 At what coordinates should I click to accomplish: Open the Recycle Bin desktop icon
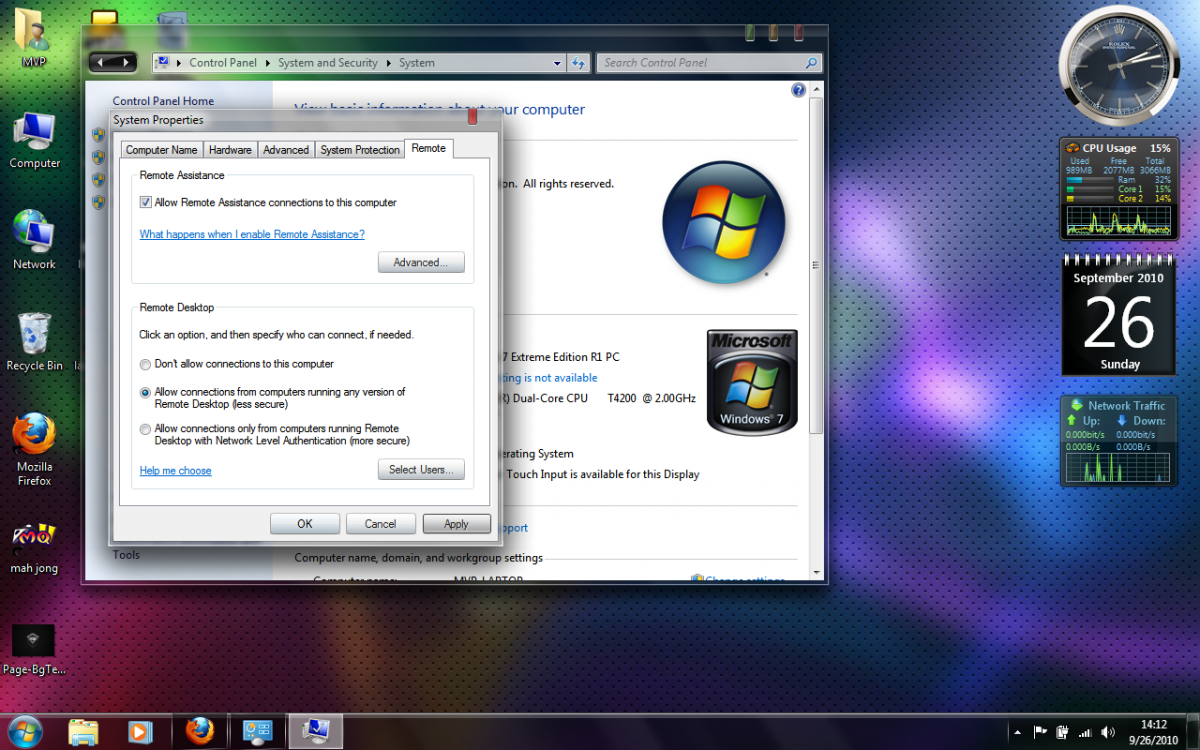(x=34, y=342)
